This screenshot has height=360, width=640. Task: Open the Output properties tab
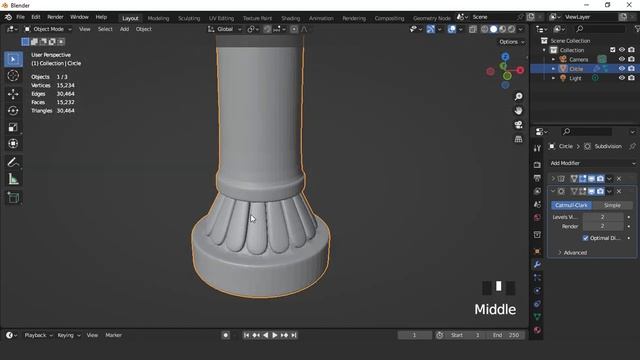click(537, 178)
